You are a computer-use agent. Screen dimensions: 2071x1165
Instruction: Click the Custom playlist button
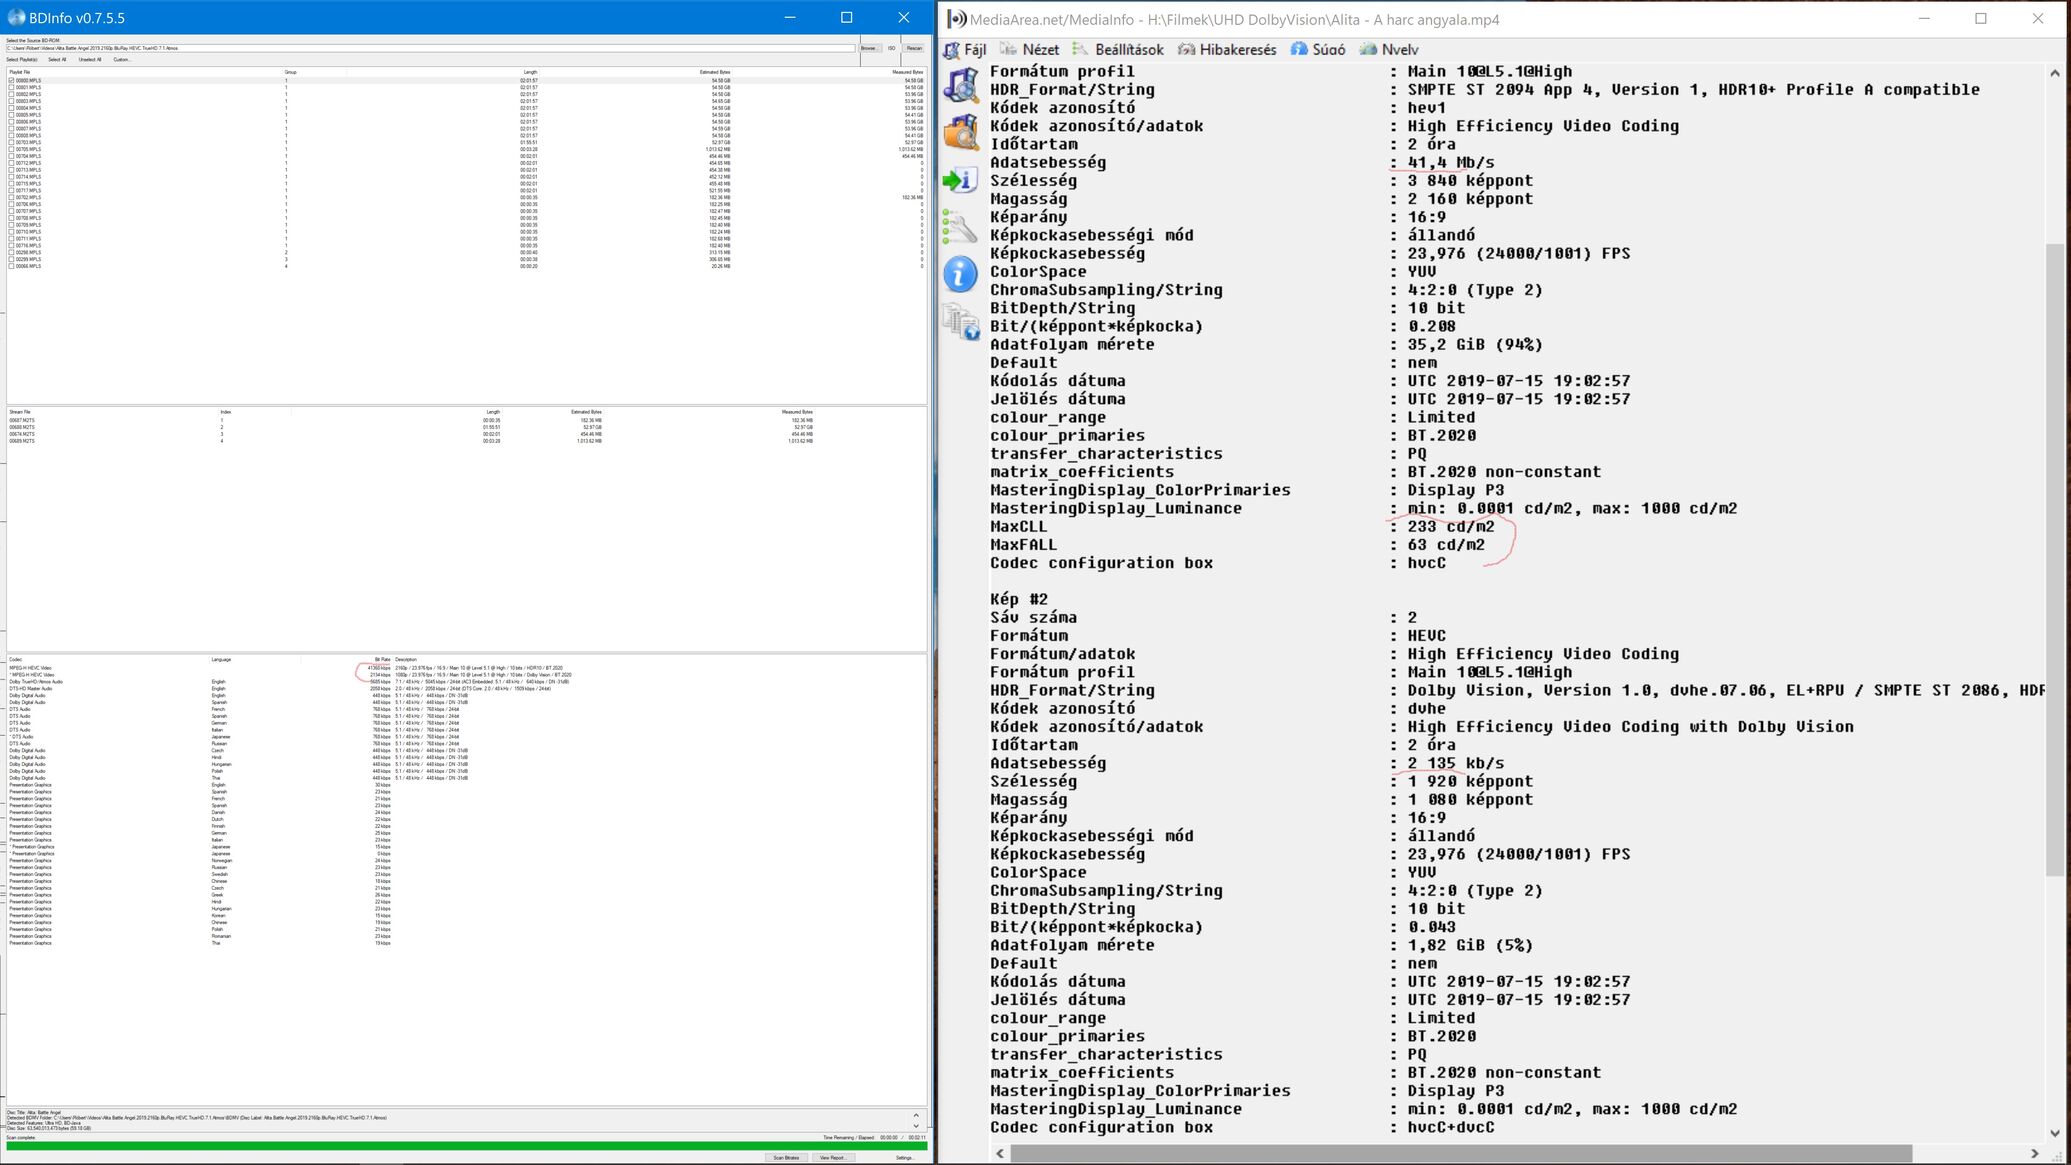pos(122,59)
